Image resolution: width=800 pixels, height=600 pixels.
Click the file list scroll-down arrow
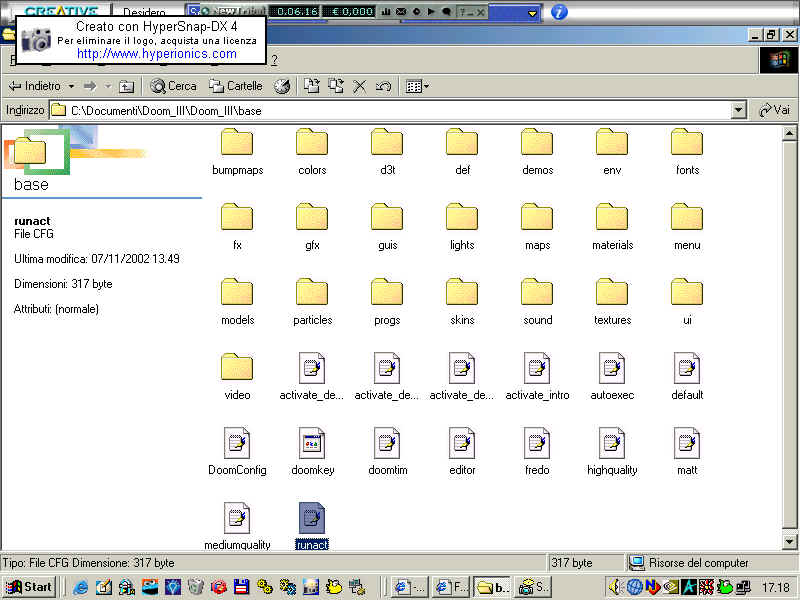click(x=789, y=541)
